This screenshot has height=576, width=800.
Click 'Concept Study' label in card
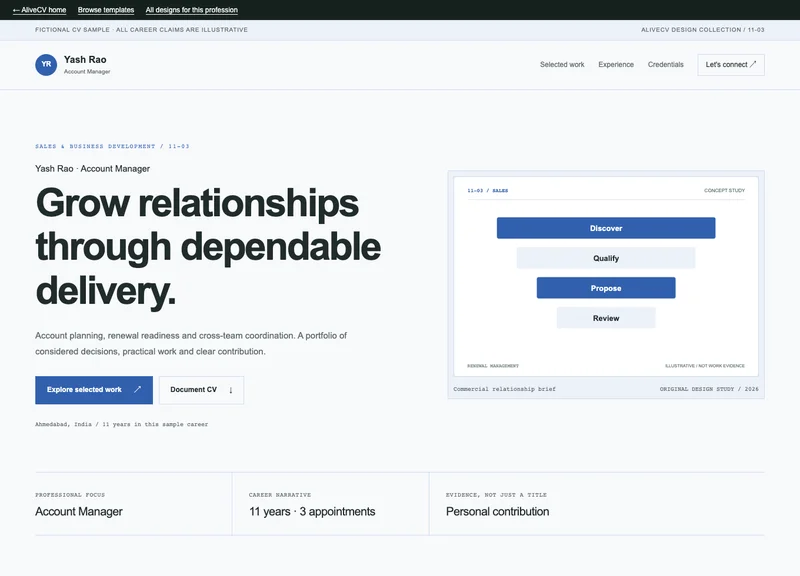724,190
